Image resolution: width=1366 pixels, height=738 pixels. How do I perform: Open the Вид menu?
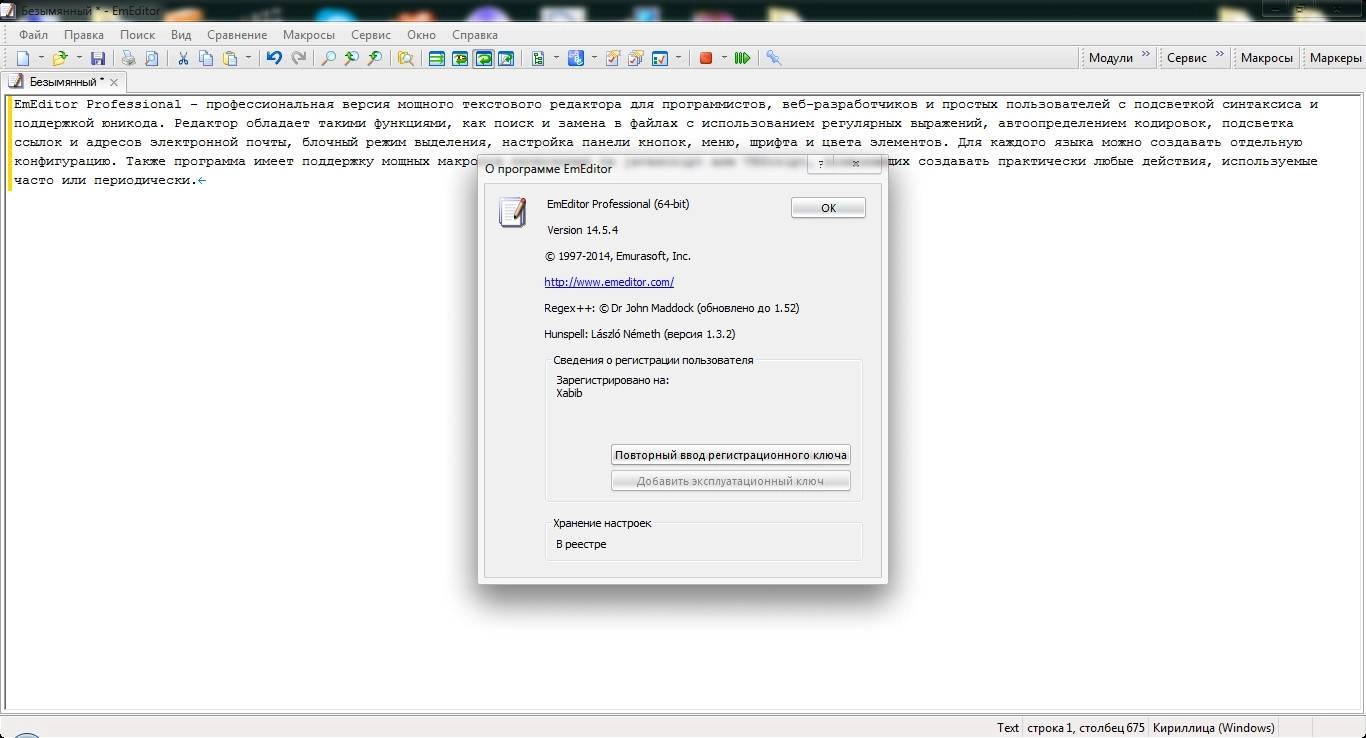(x=181, y=34)
